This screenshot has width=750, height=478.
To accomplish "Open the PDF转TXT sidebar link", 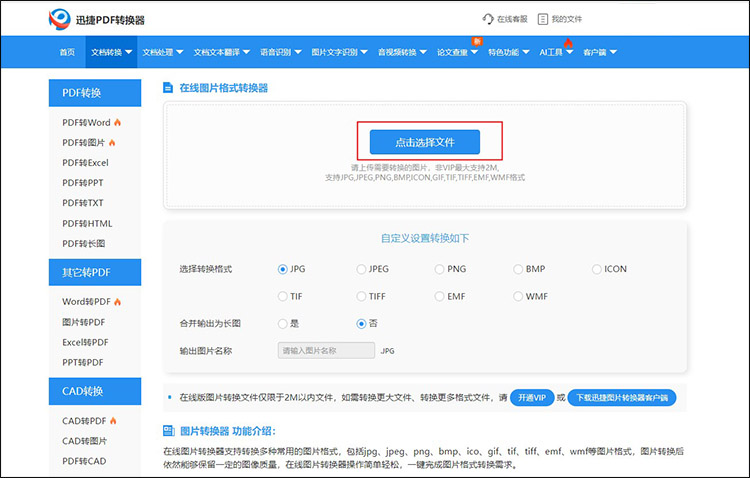I will 83,203.
